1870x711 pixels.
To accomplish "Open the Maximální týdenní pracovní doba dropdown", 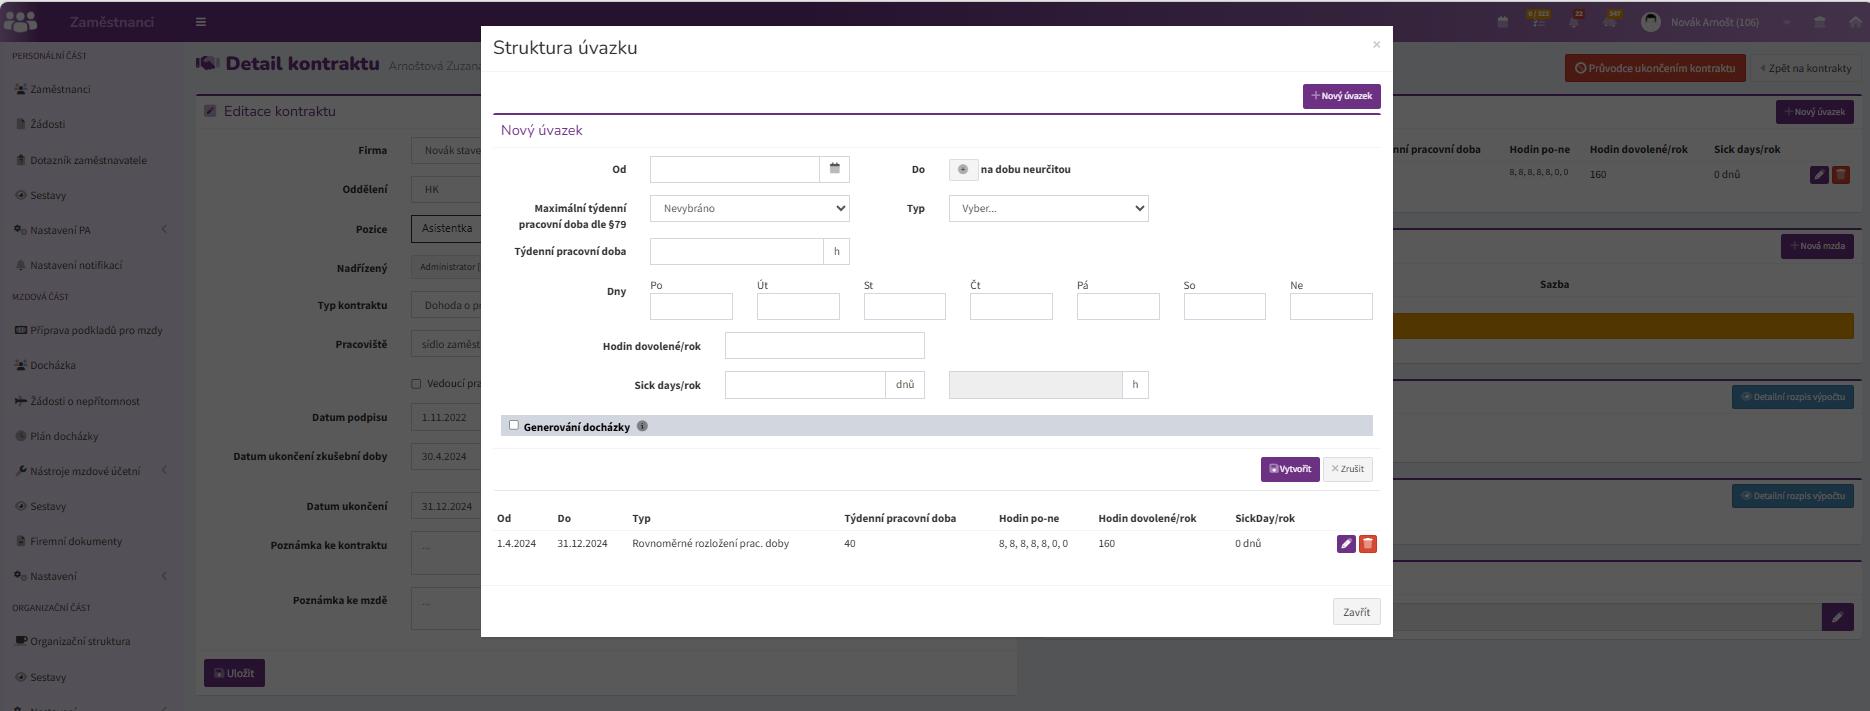I will (750, 208).
